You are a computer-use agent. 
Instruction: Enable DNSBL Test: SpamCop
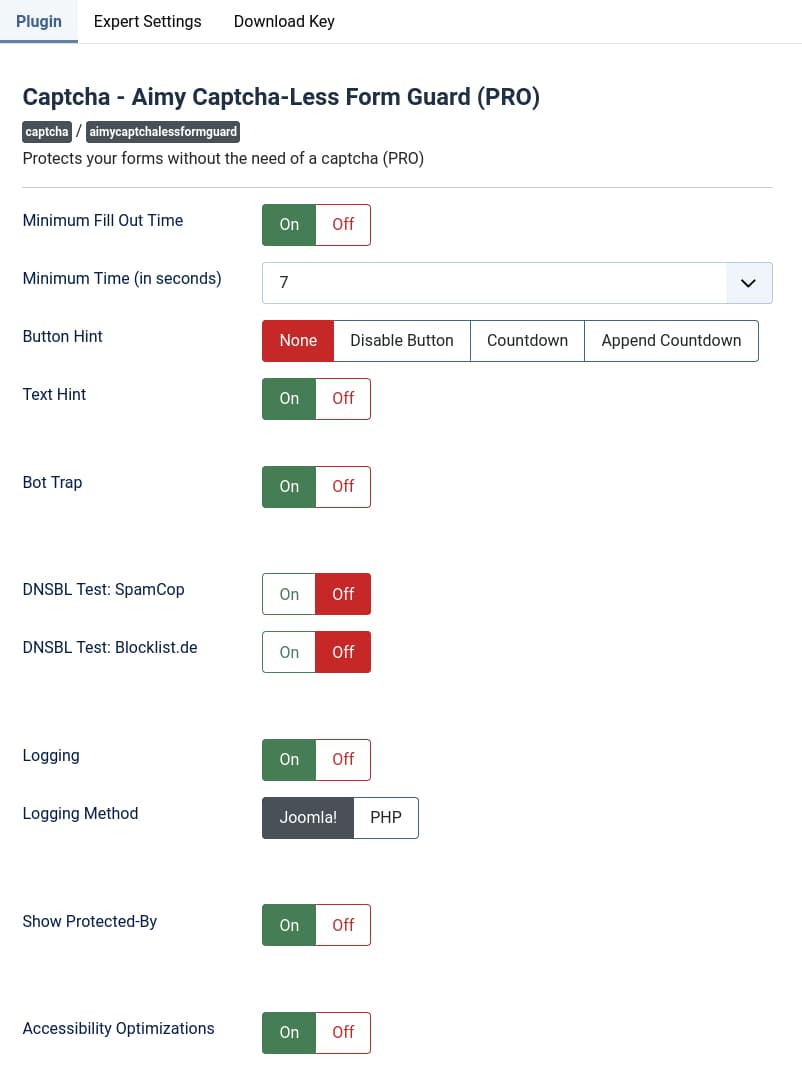289,594
